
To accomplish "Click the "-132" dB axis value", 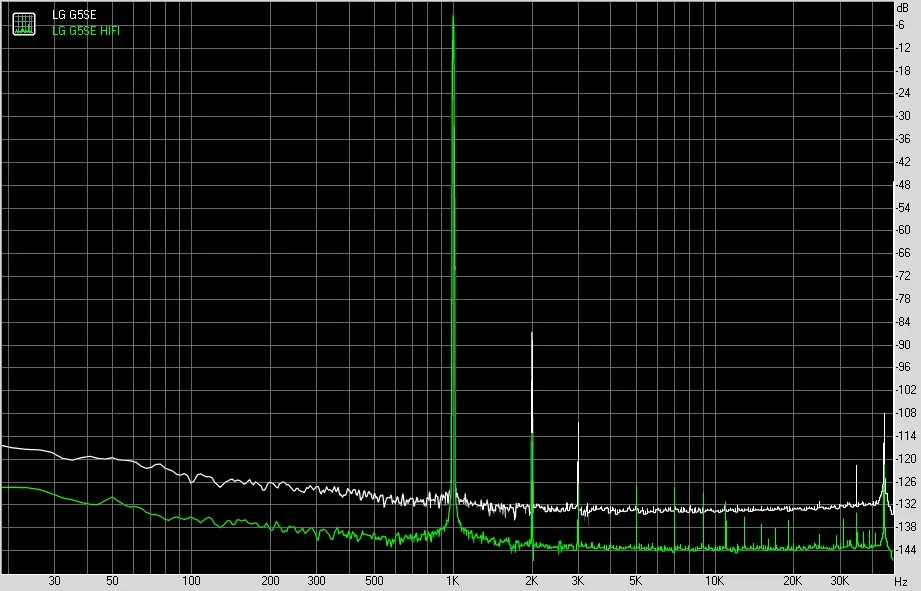I will [x=905, y=503].
